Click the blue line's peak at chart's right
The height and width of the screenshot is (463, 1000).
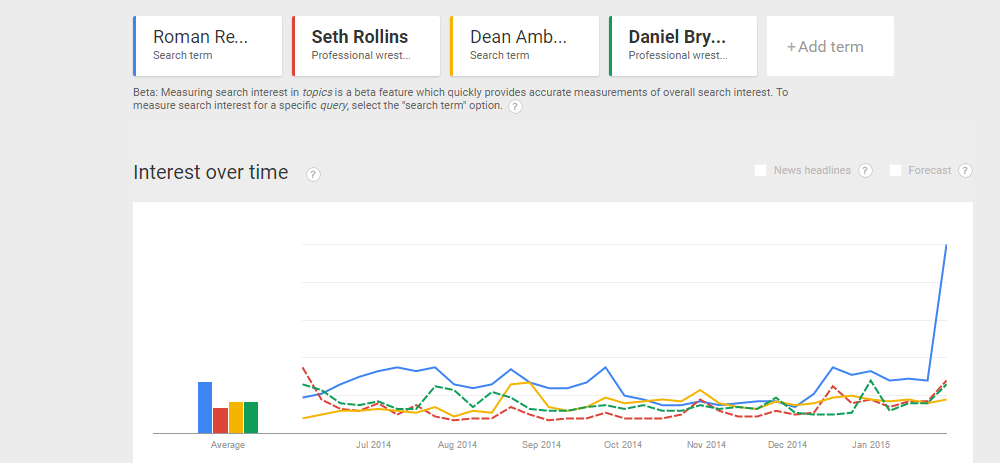(946, 245)
